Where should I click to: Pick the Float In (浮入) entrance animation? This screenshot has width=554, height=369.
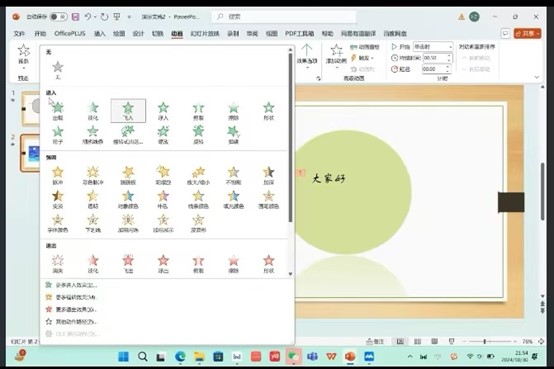[163, 111]
